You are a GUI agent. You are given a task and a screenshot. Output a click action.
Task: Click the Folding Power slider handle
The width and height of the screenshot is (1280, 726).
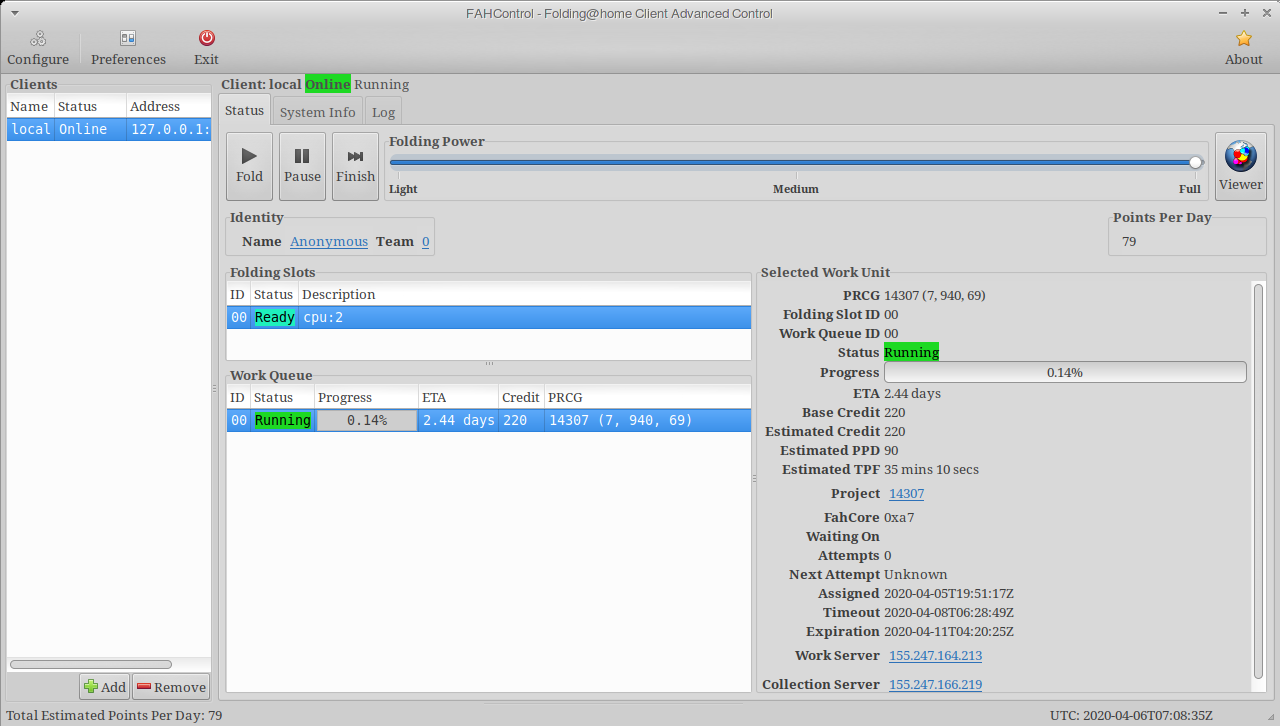pyautogui.click(x=1195, y=162)
